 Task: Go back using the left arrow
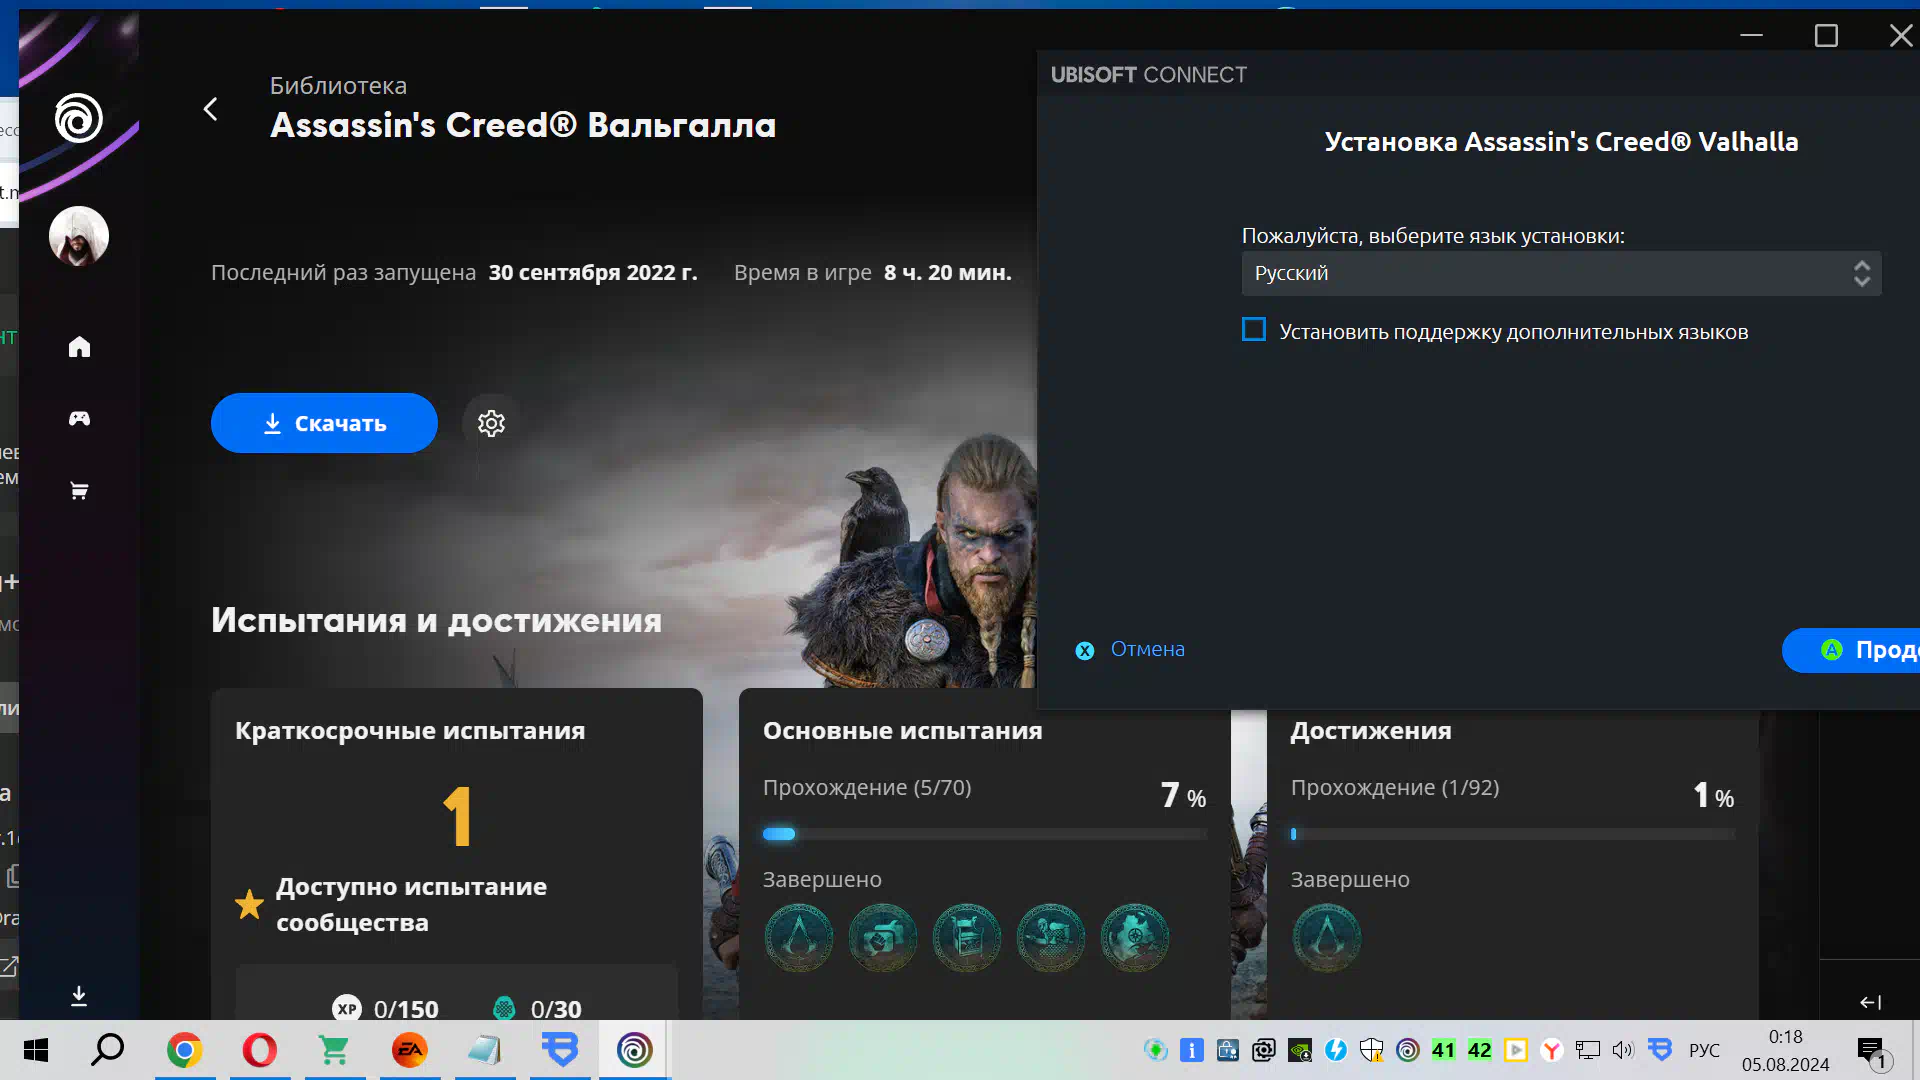210,109
